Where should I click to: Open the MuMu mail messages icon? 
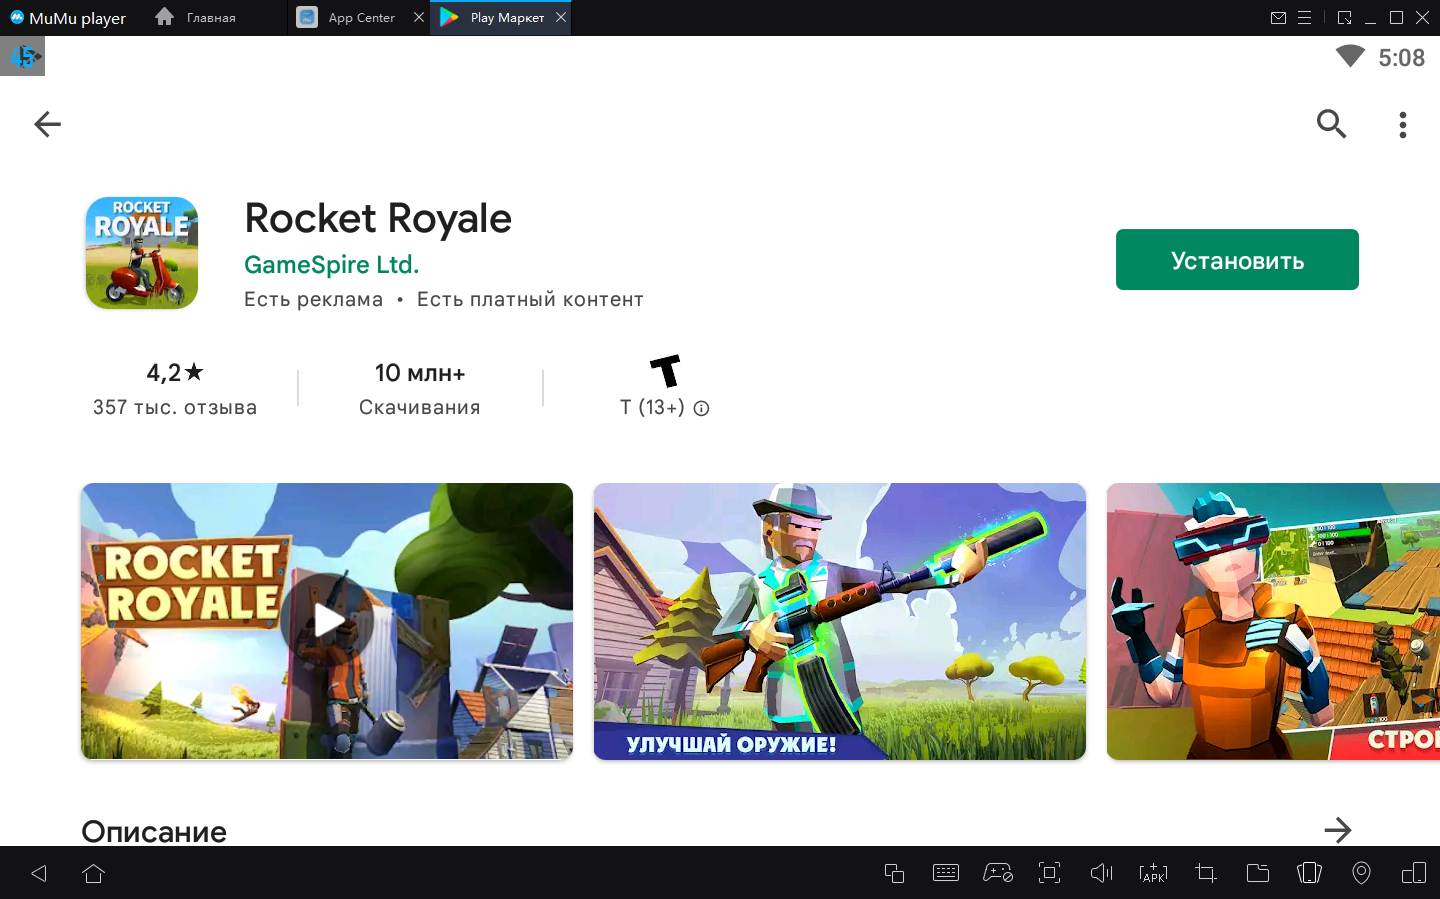(x=1278, y=18)
